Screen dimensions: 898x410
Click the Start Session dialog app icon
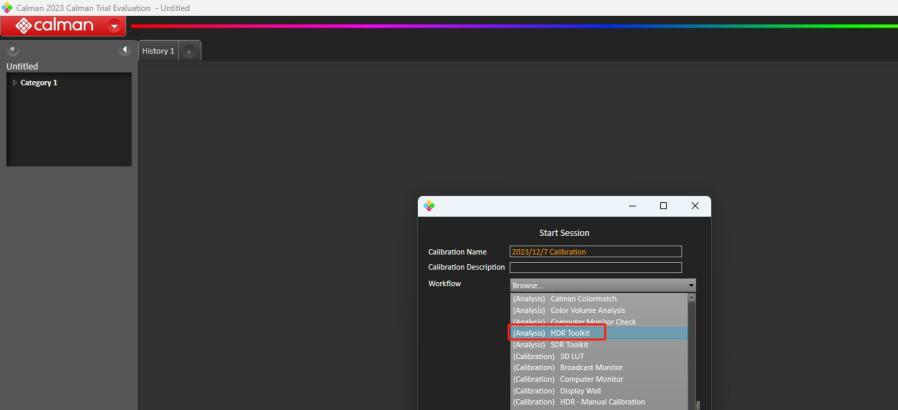pyautogui.click(x=429, y=206)
